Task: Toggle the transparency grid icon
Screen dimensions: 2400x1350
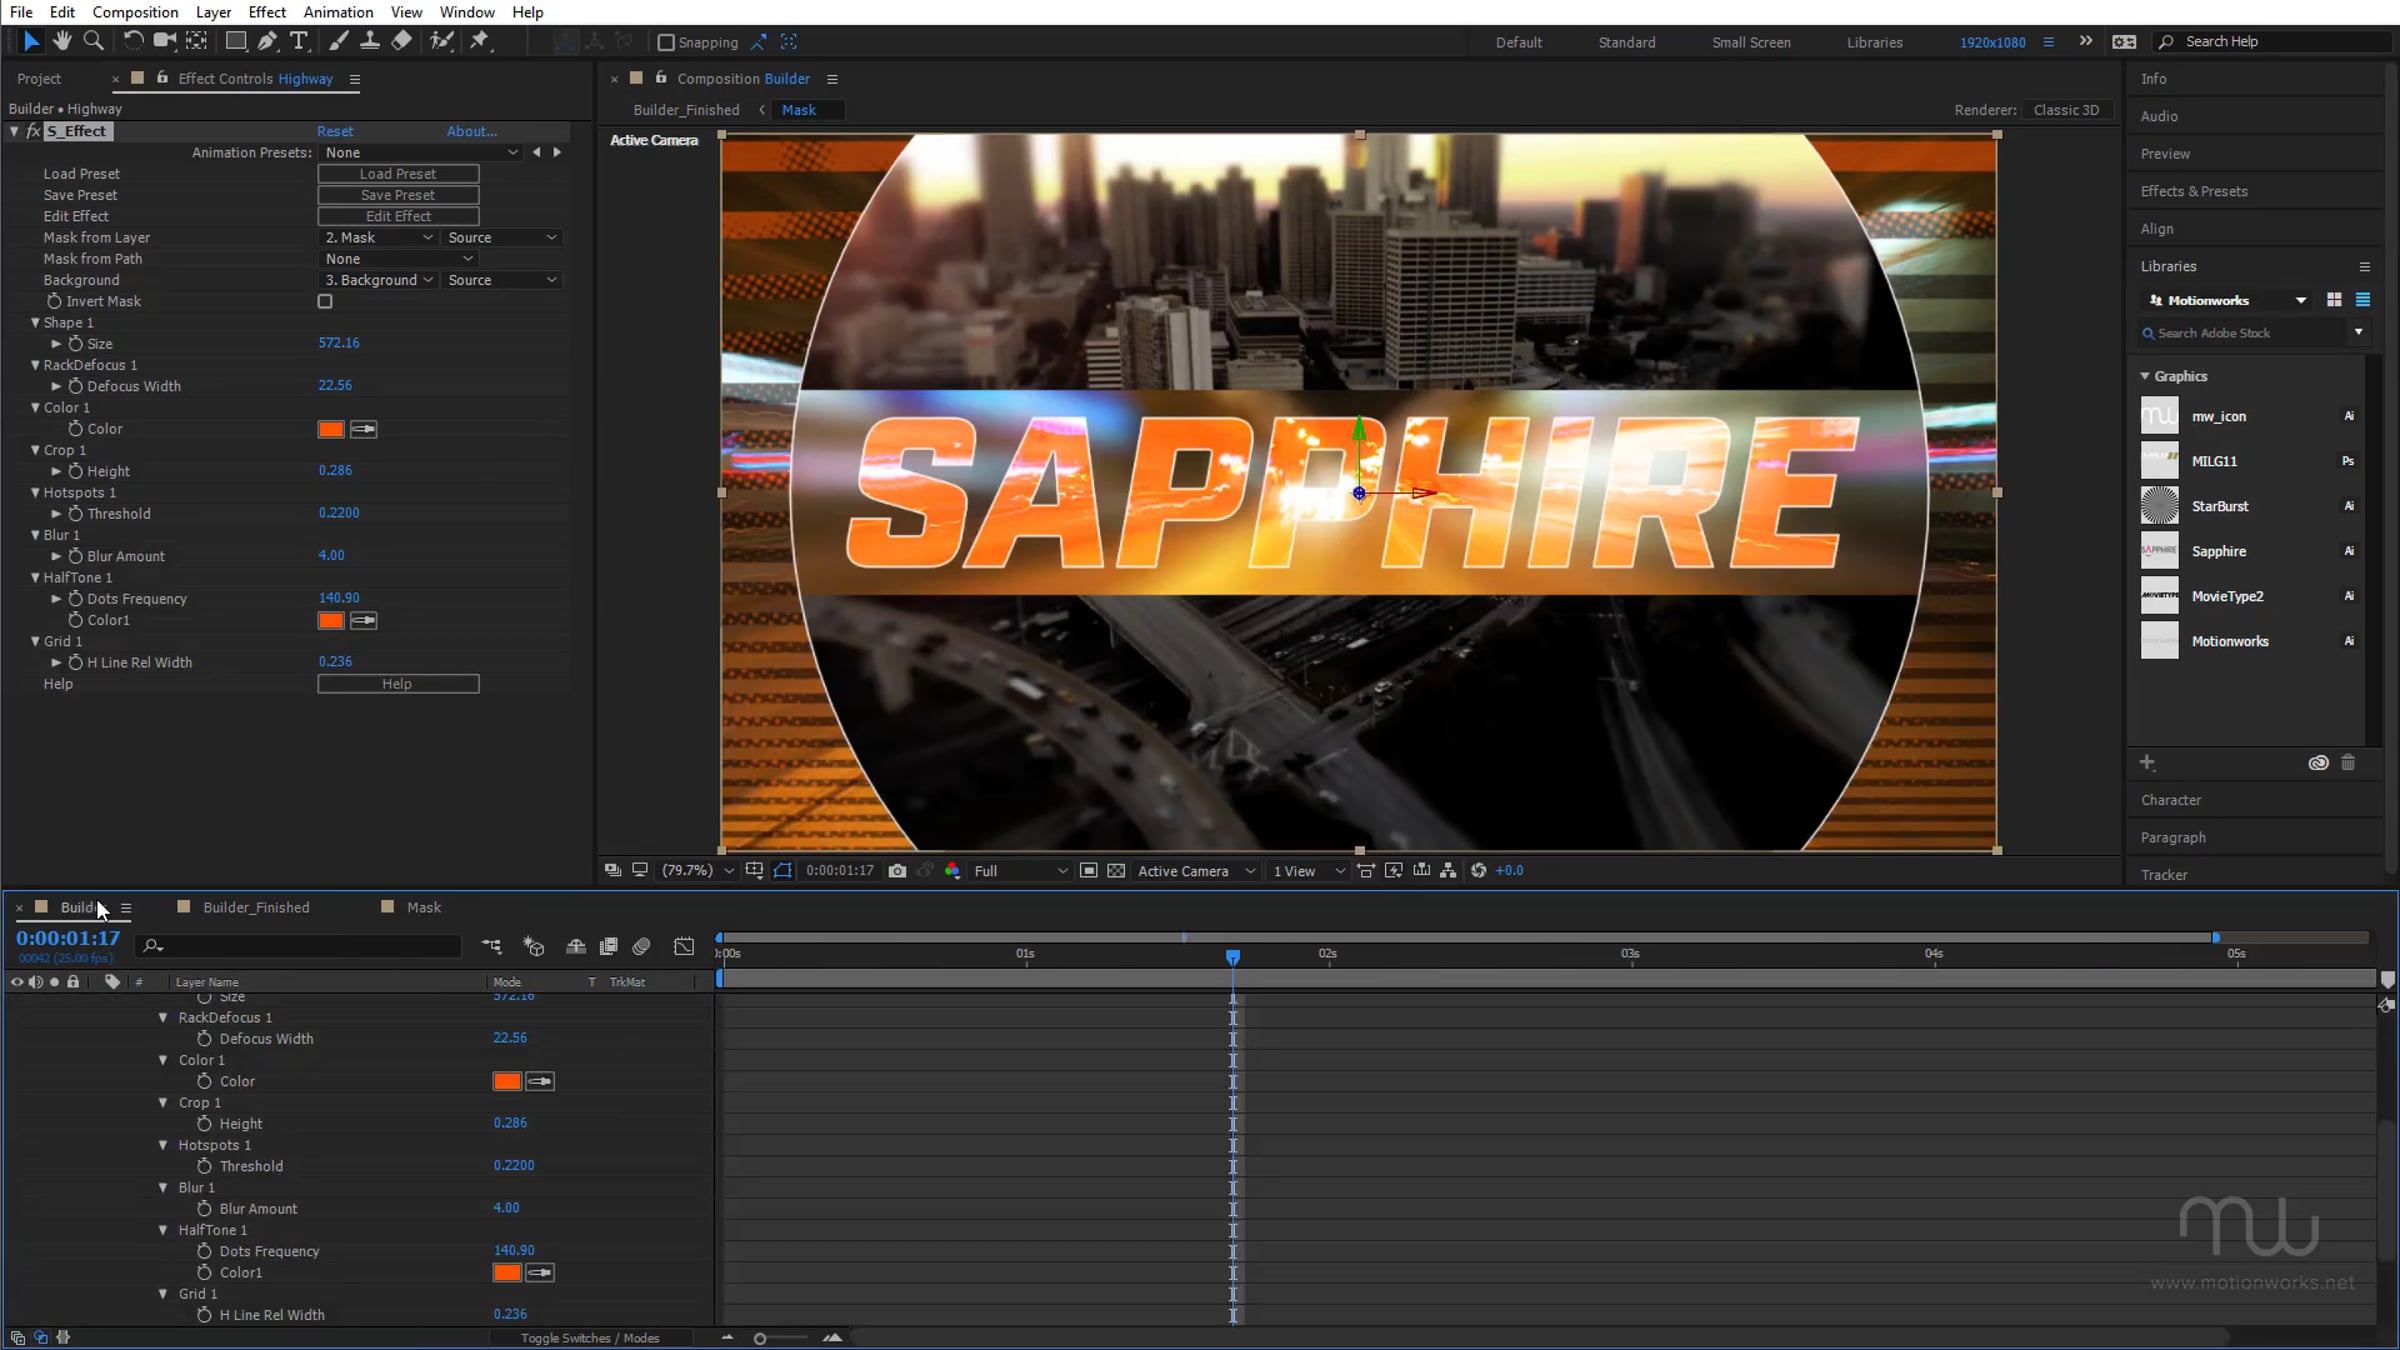Action: [x=1116, y=871]
